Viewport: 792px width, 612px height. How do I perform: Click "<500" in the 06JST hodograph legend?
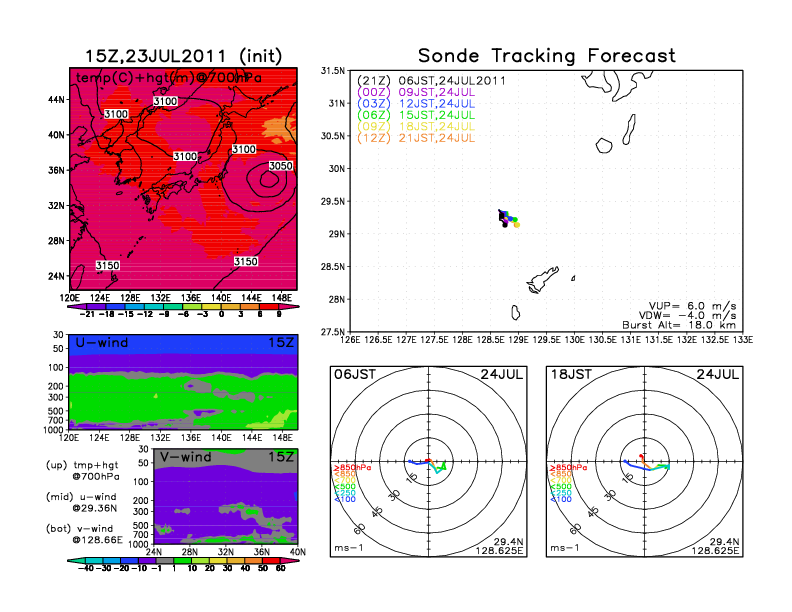(x=344, y=487)
